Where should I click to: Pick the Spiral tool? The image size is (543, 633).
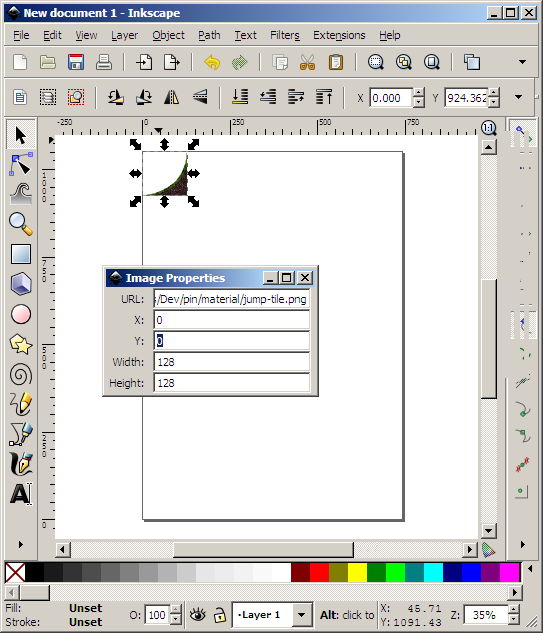pyautogui.click(x=21, y=374)
